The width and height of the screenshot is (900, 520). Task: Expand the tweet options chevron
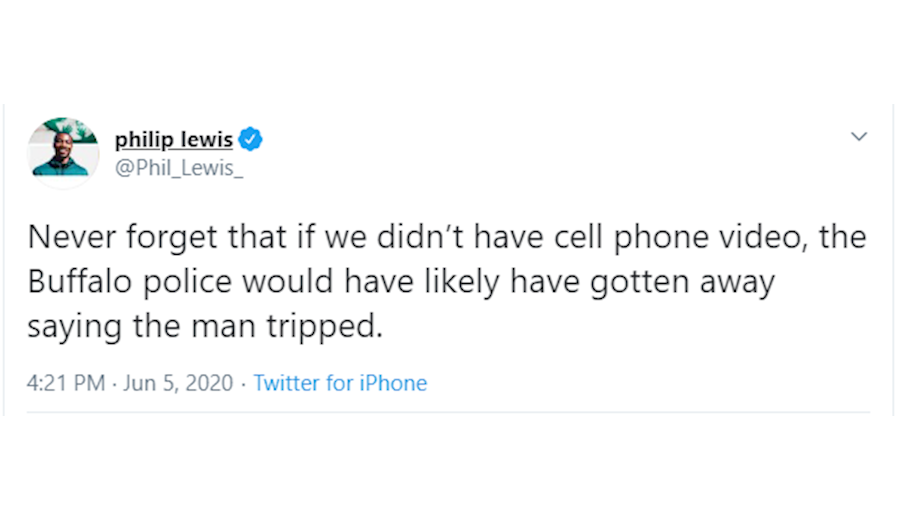point(858,136)
